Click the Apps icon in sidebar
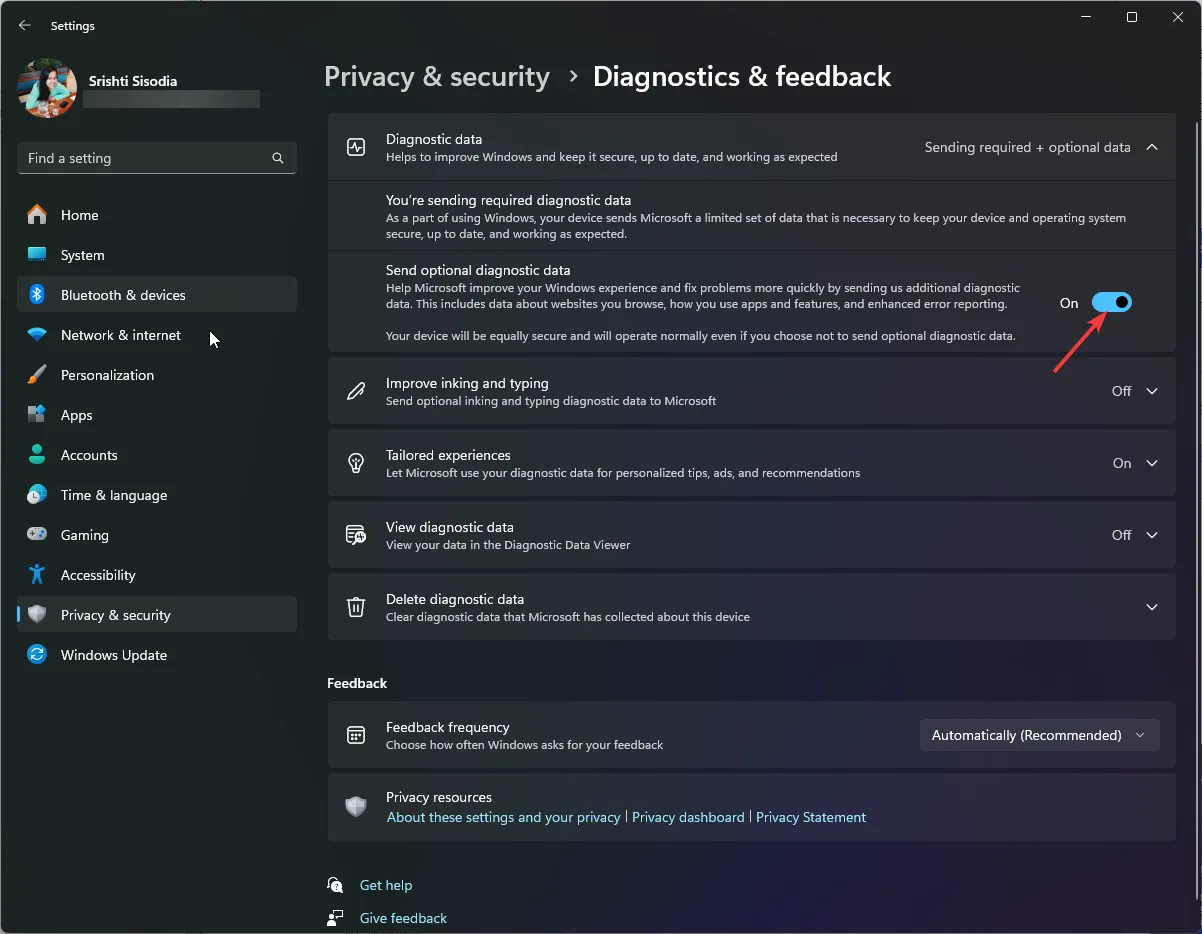Viewport: 1202px width, 934px height. pos(37,415)
